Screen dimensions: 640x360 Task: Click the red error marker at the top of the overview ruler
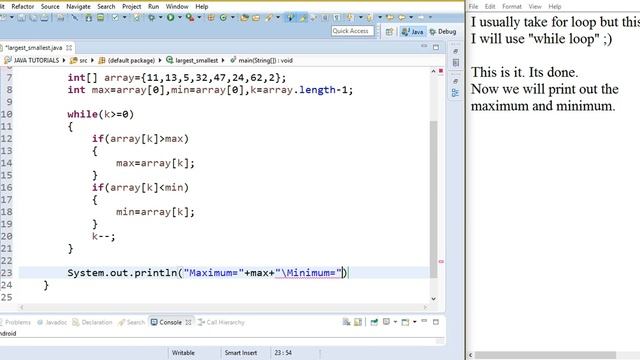point(441,71)
